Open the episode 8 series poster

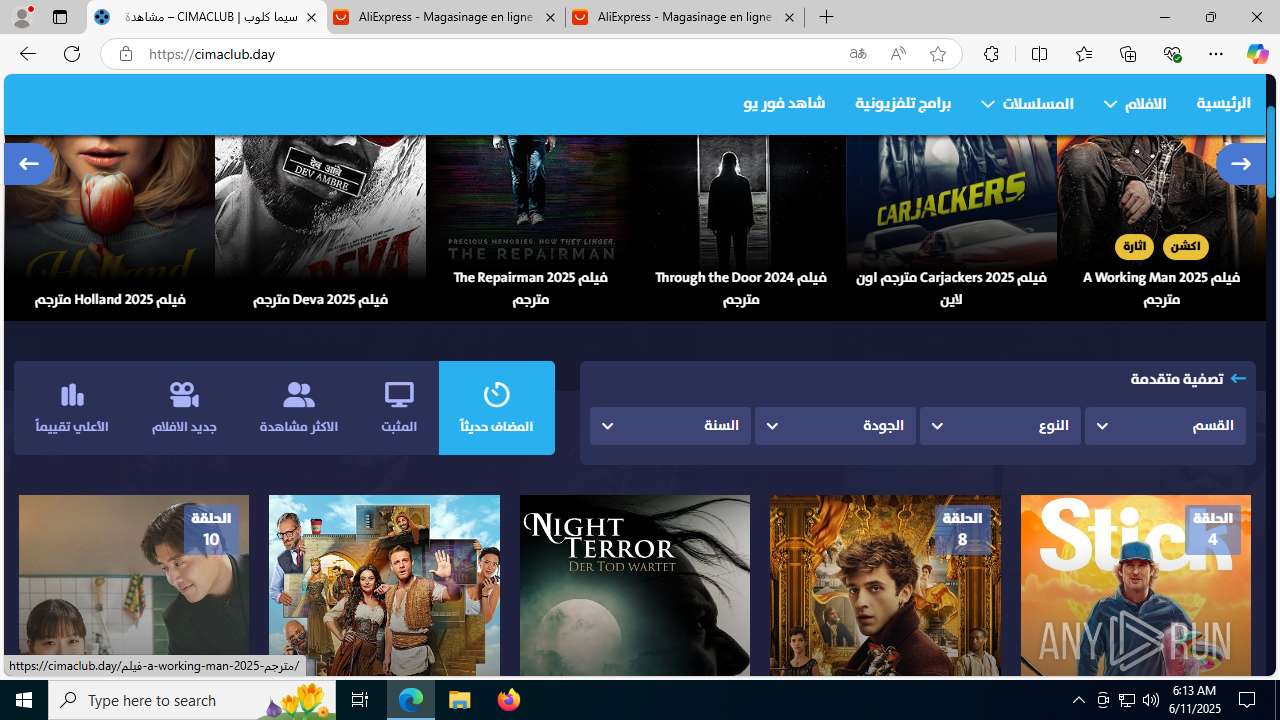click(x=885, y=585)
